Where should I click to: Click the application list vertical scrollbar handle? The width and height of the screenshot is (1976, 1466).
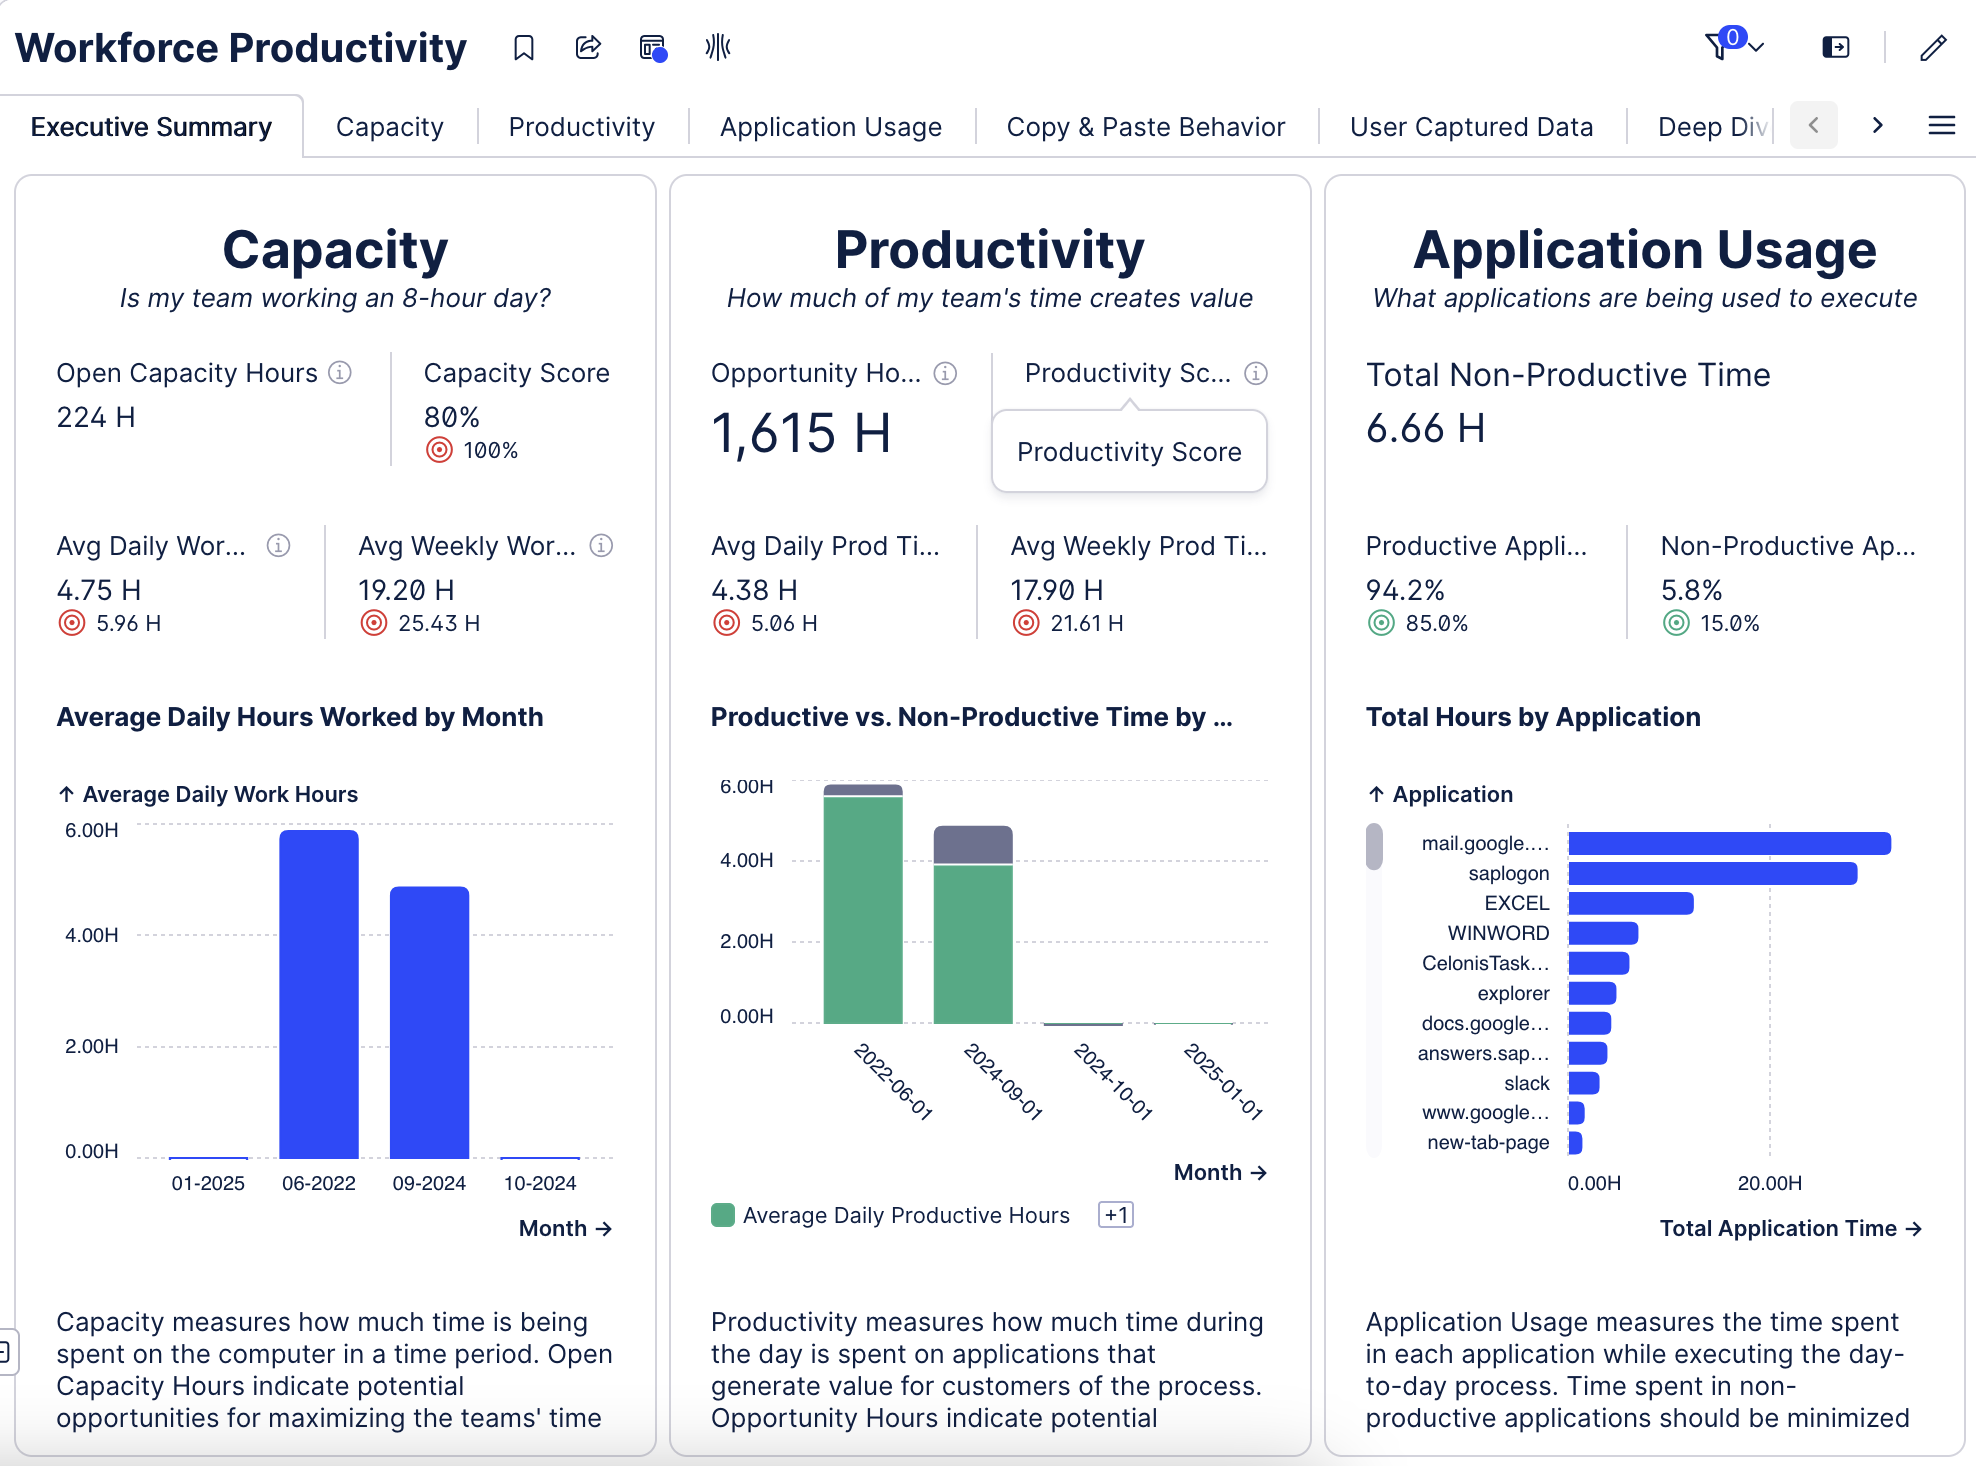(x=1374, y=846)
